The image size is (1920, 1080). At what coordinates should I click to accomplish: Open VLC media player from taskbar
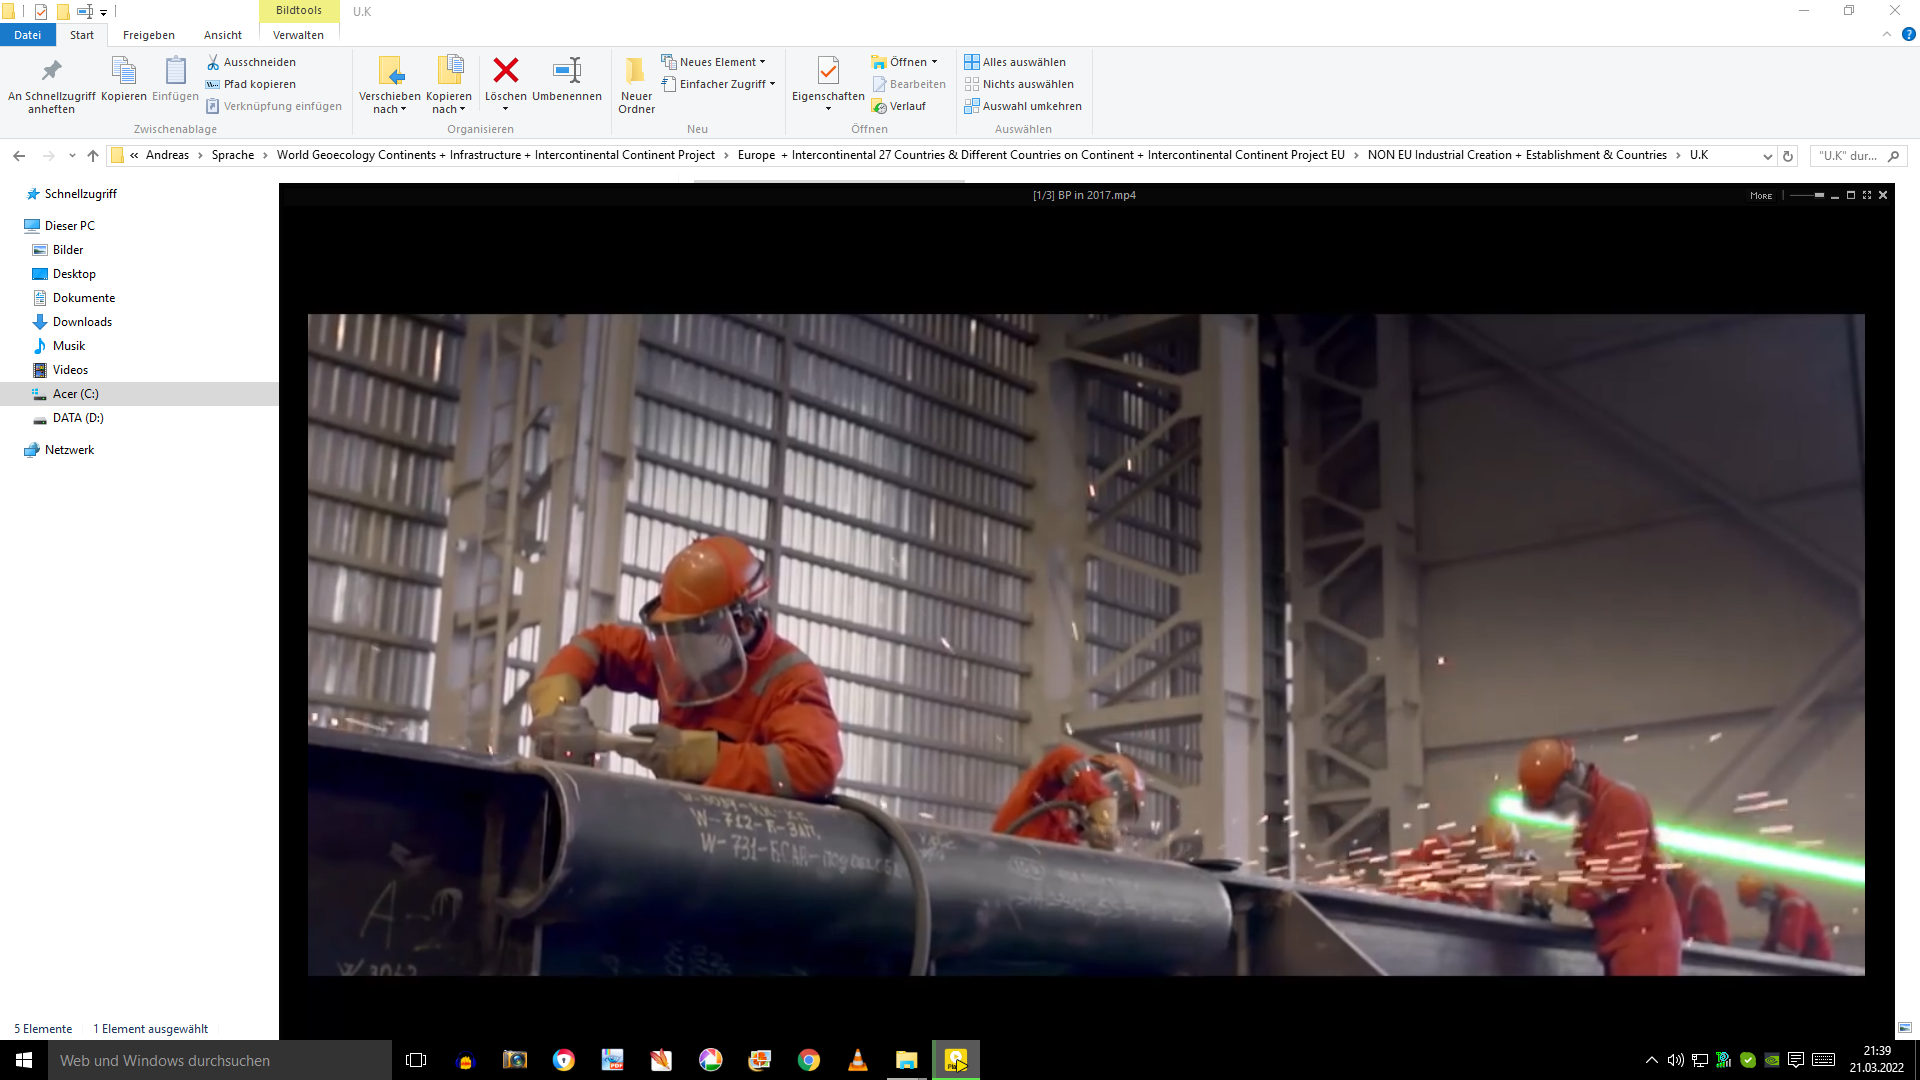point(857,1060)
